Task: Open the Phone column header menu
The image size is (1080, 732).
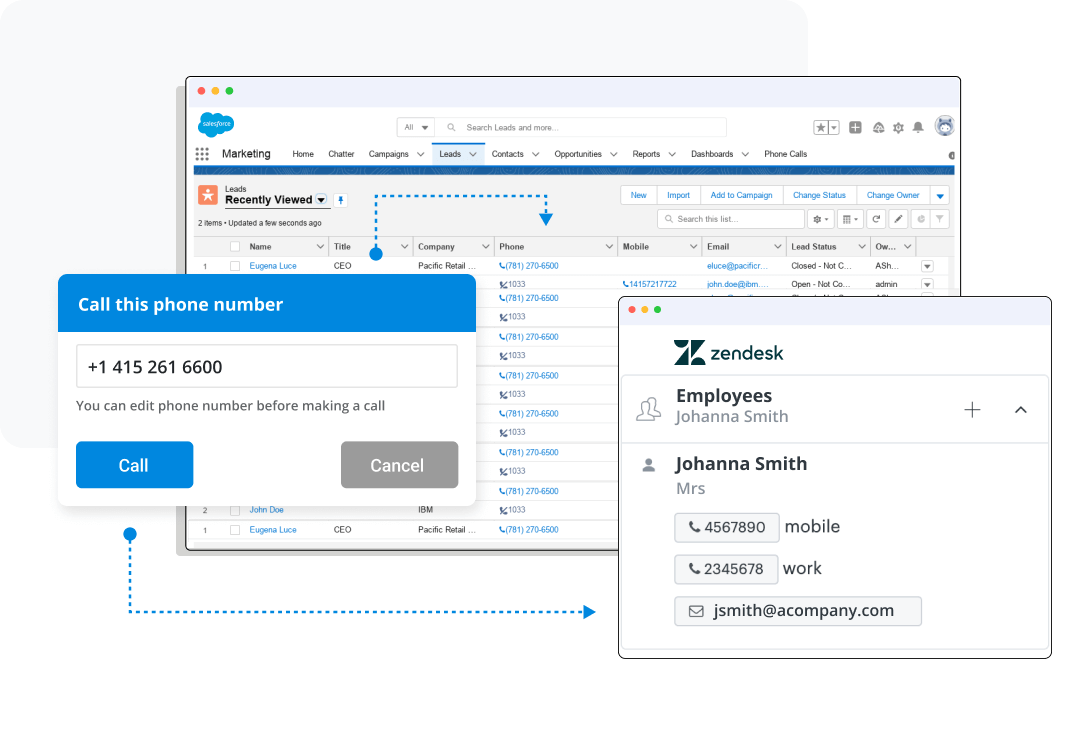Action: coord(610,247)
